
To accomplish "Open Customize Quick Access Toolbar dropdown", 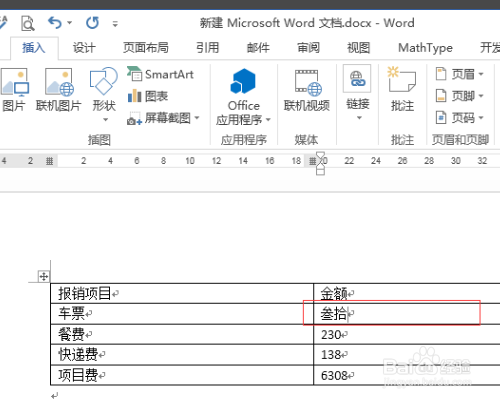I will [x=115, y=24].
